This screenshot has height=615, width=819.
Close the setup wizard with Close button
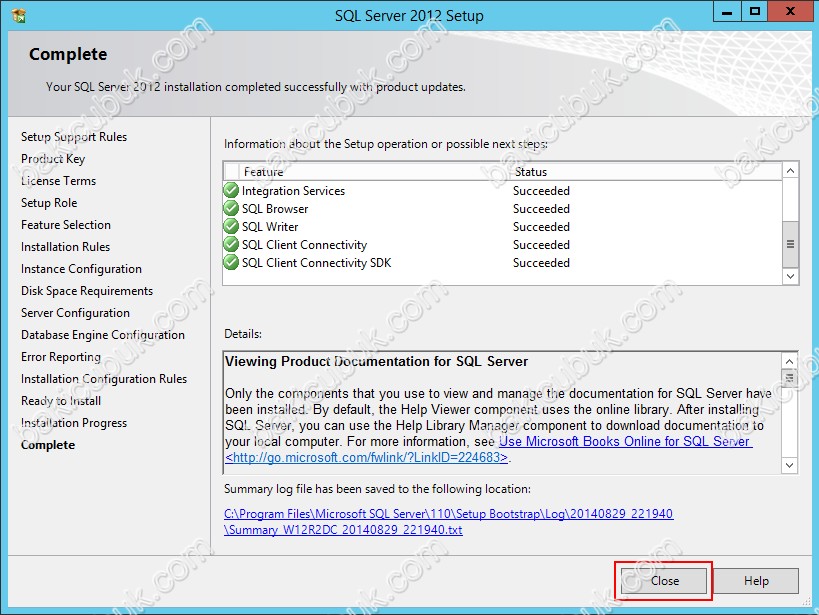pos(664,581)
